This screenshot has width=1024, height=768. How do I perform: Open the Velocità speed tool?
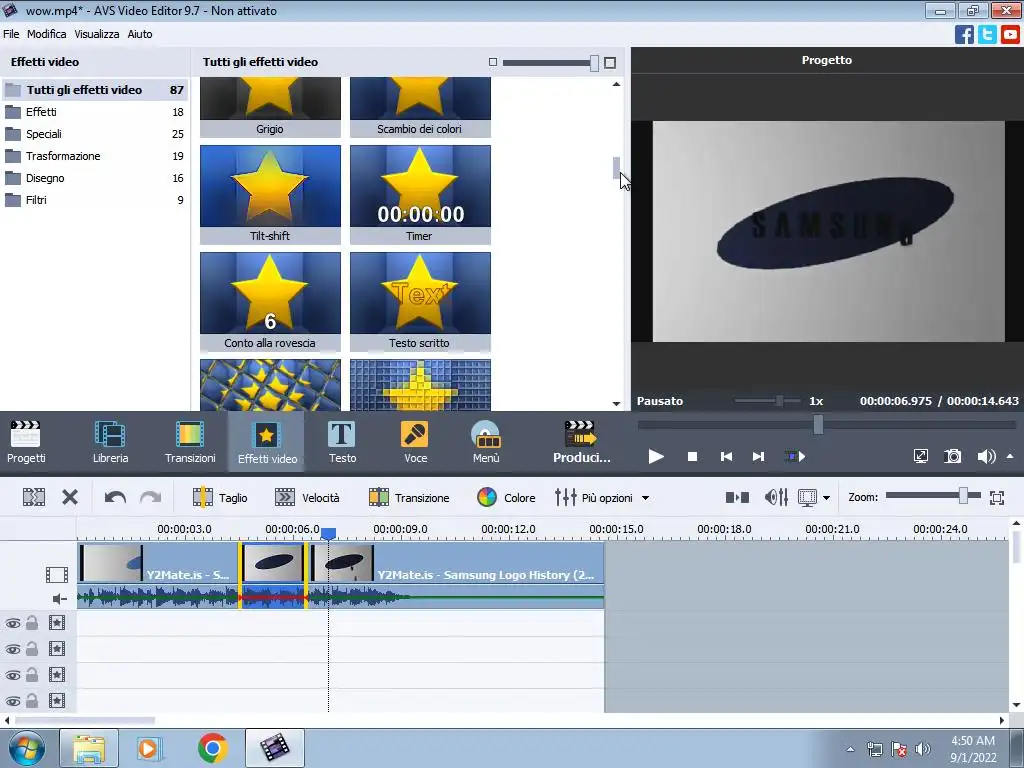(307, 498)
